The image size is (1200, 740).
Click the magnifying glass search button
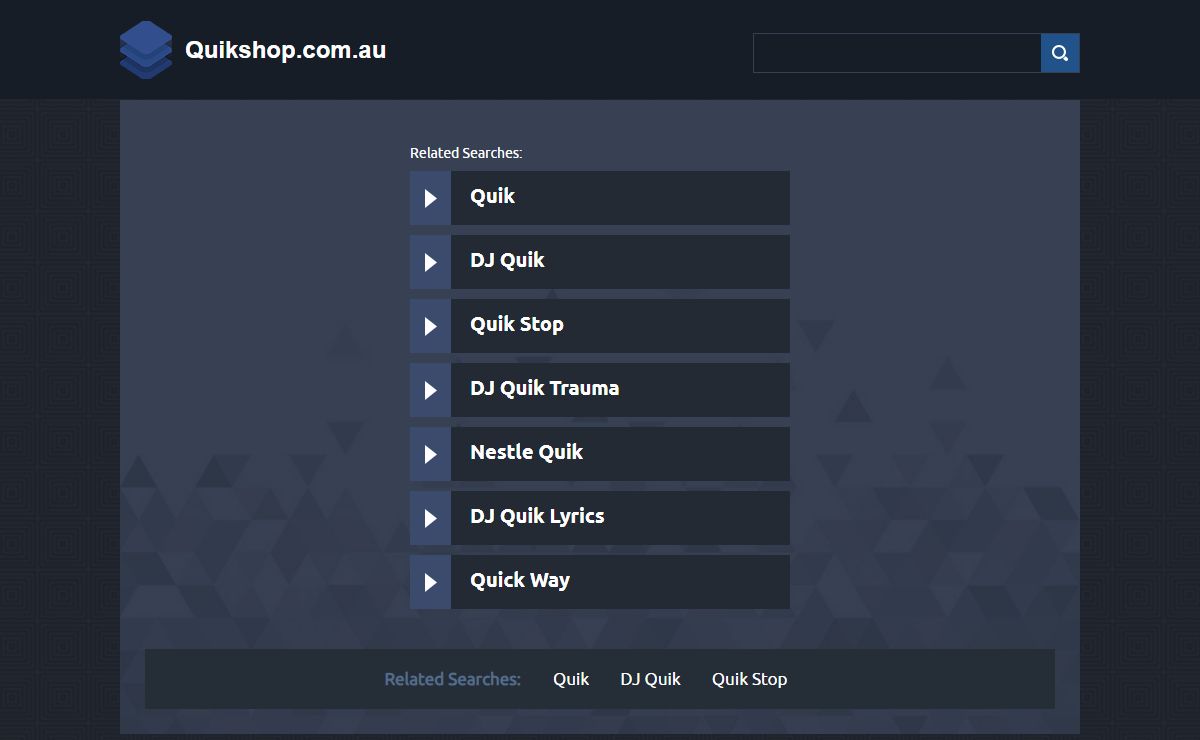tap(1060, 53)
